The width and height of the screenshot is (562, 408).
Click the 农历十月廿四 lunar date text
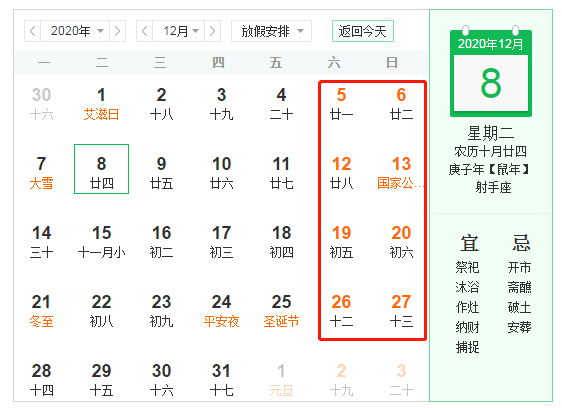click(x=491, y=151)
